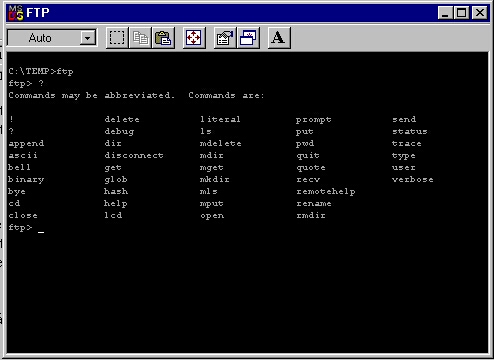Click the 'ls' command text
The height and width of the screenshot is (360, 494).
coord(206,131)
